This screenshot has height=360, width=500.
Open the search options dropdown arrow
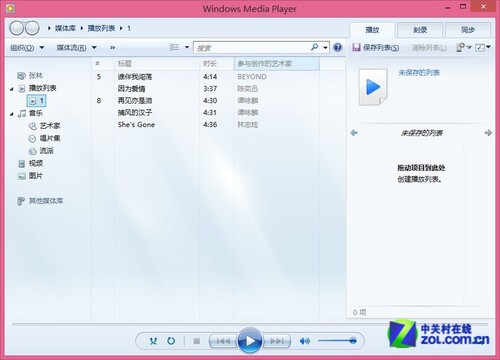click(325, 48)
